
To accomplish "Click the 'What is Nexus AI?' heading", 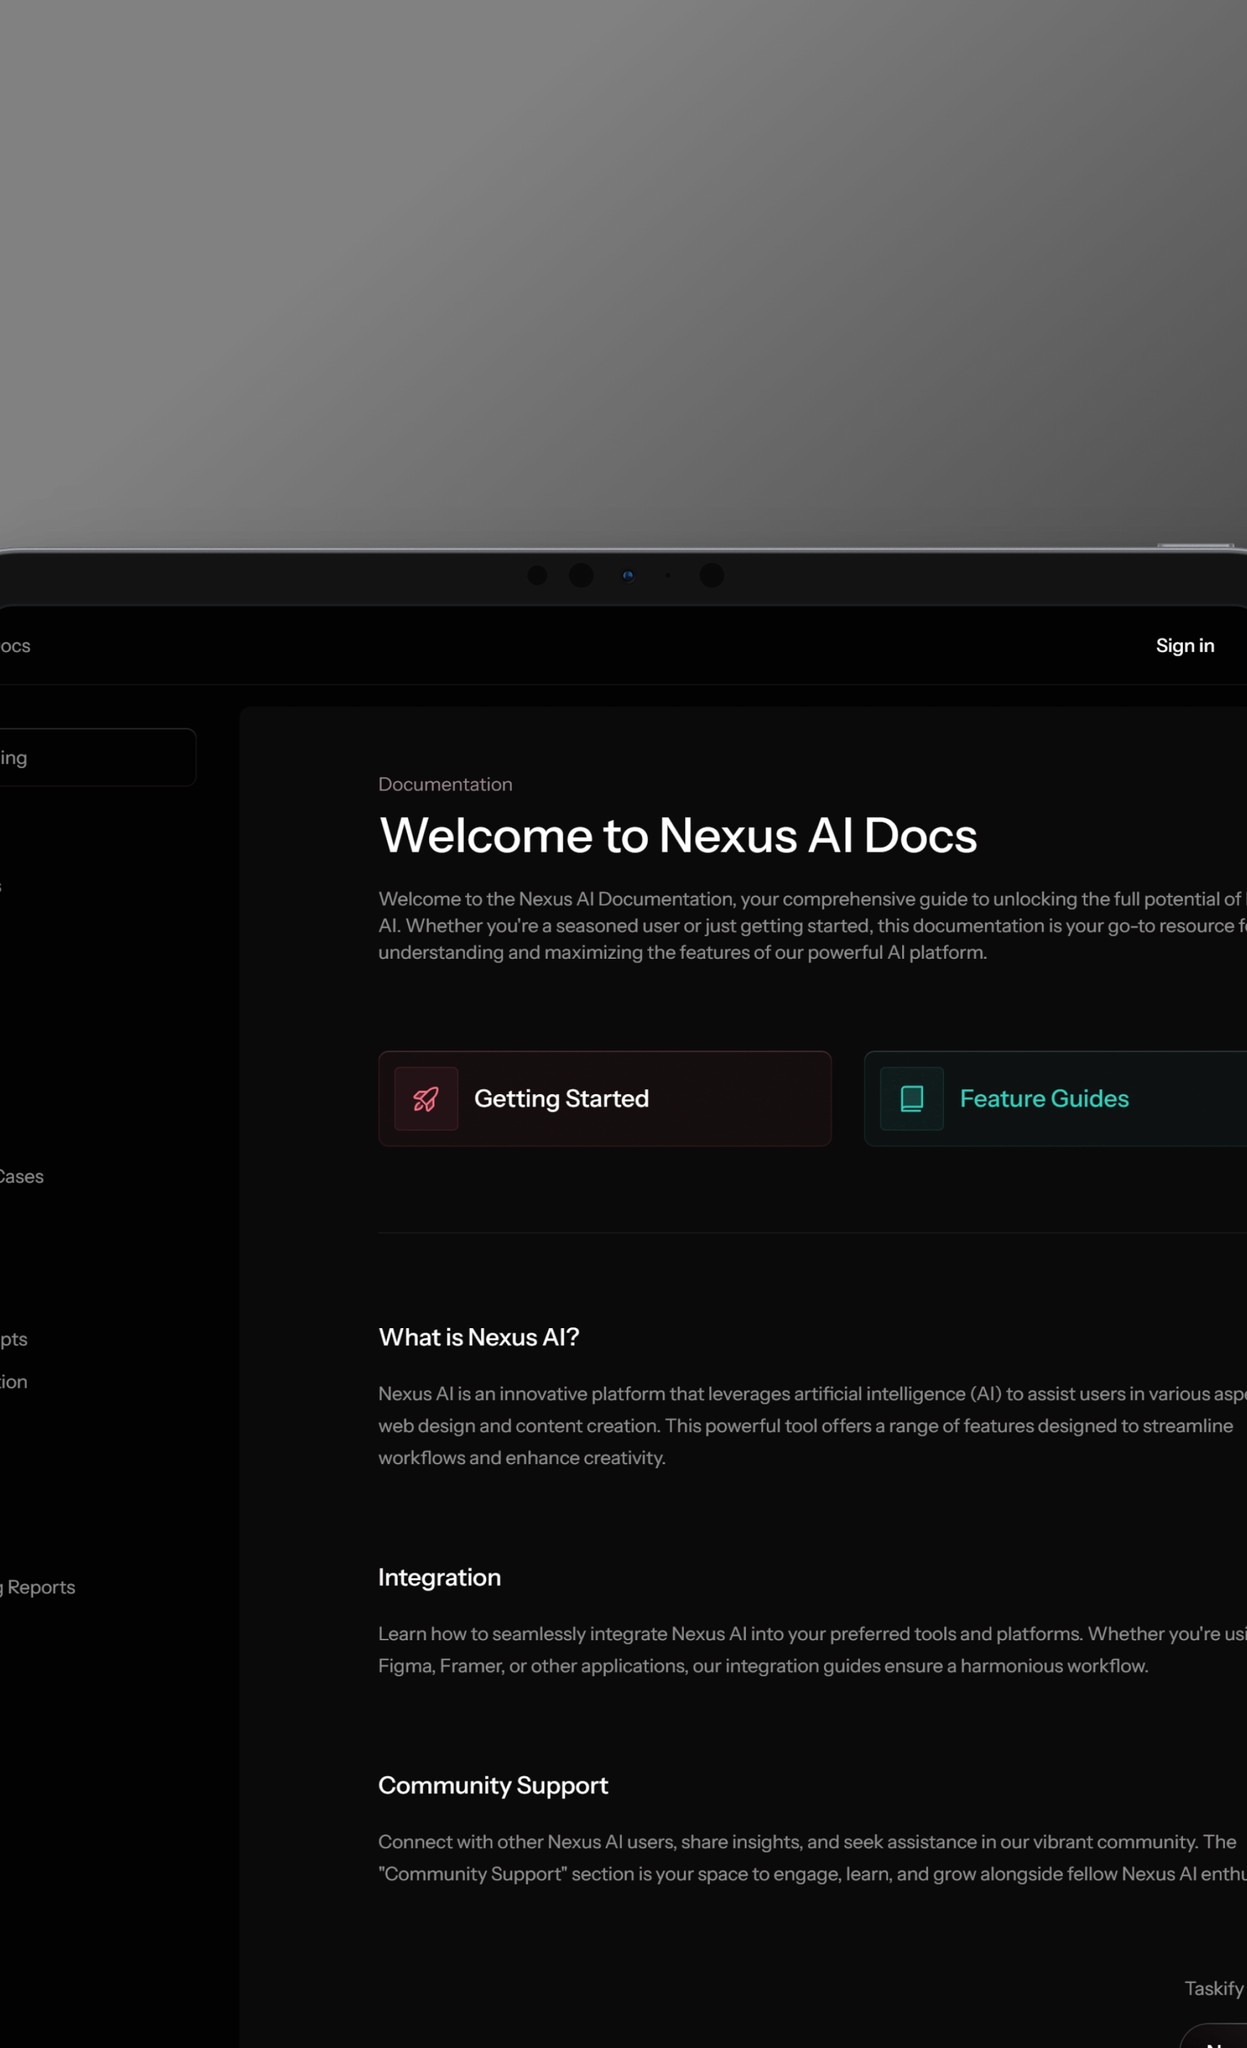I will pyautogui.click(x=478, y=1337).
